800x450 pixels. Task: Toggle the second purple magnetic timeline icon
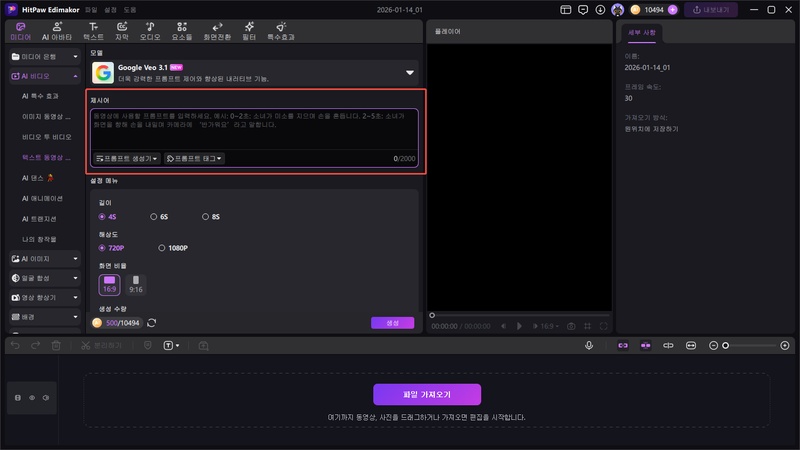point(645,345)
